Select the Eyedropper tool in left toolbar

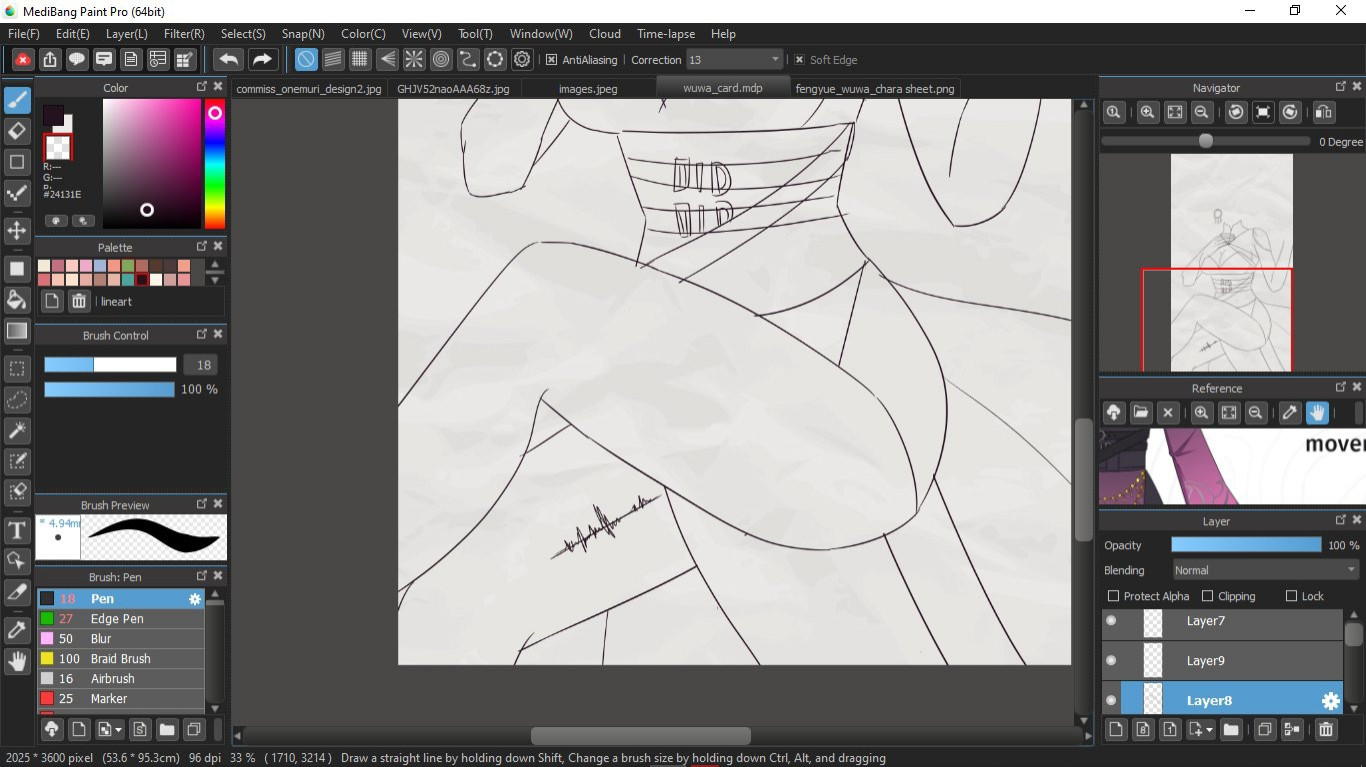17,630
